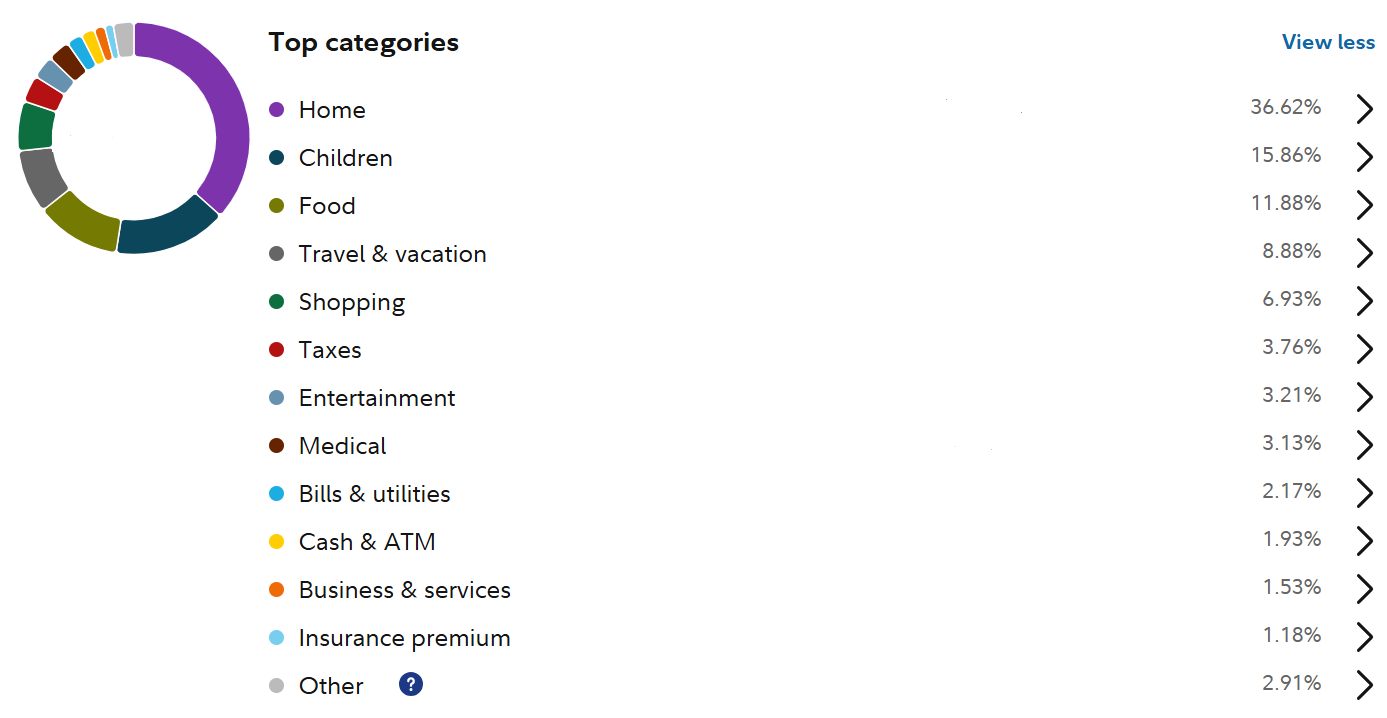Open the Food category arrow

click(x=1365, y=205)
